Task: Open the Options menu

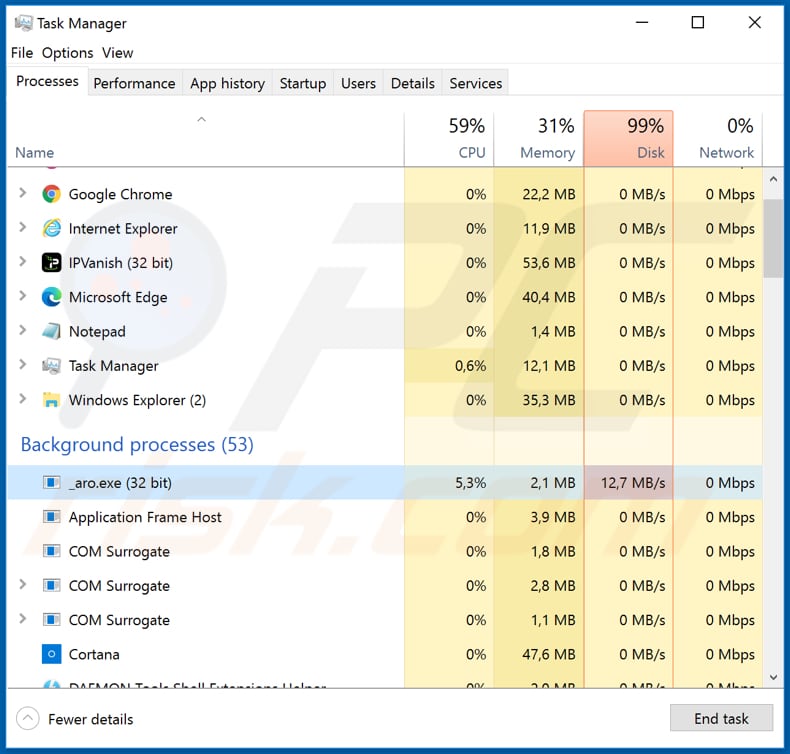Action: [x=68, y=52]
